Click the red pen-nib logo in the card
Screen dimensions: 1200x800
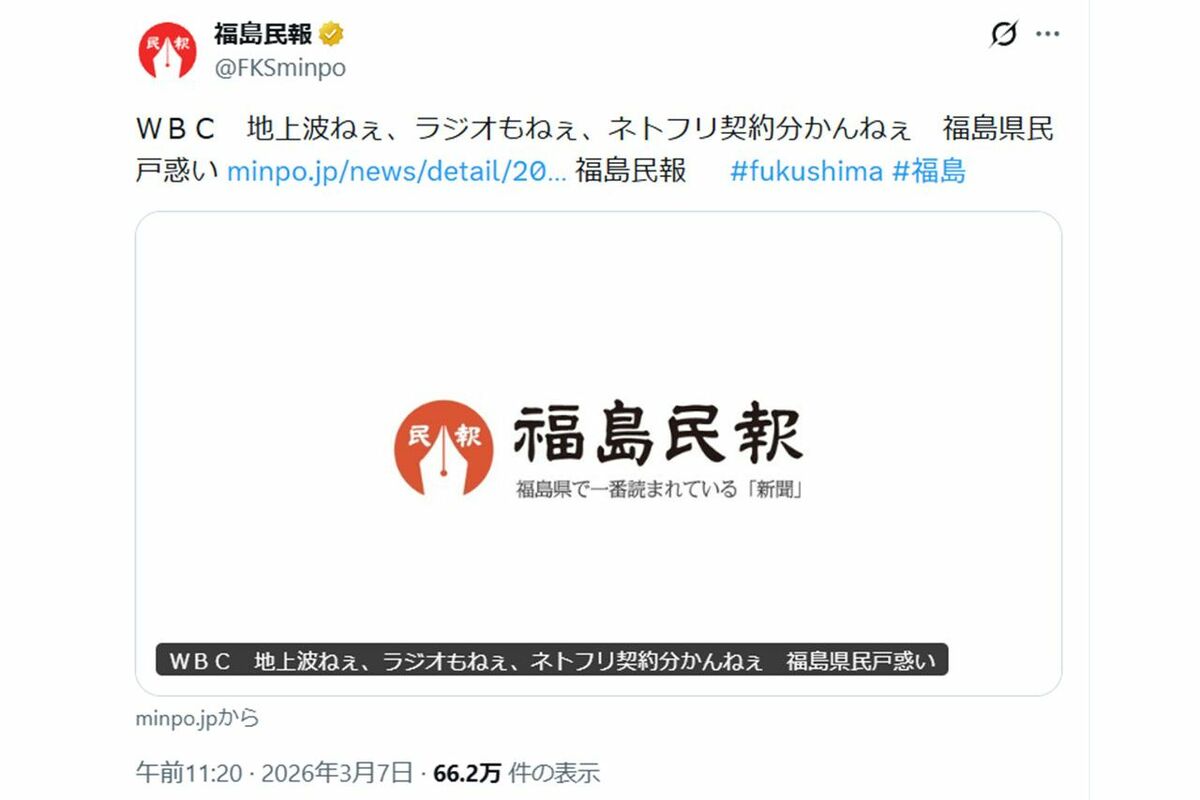click(x=443, y=447)
